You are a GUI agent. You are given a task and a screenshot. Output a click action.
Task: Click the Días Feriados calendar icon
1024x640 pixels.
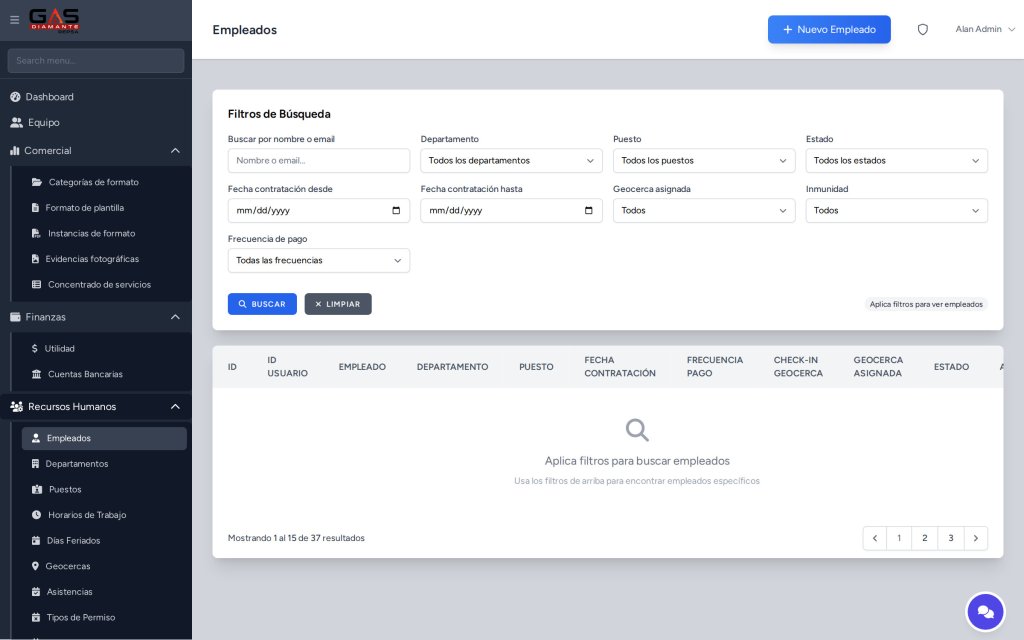pos(36,541)
